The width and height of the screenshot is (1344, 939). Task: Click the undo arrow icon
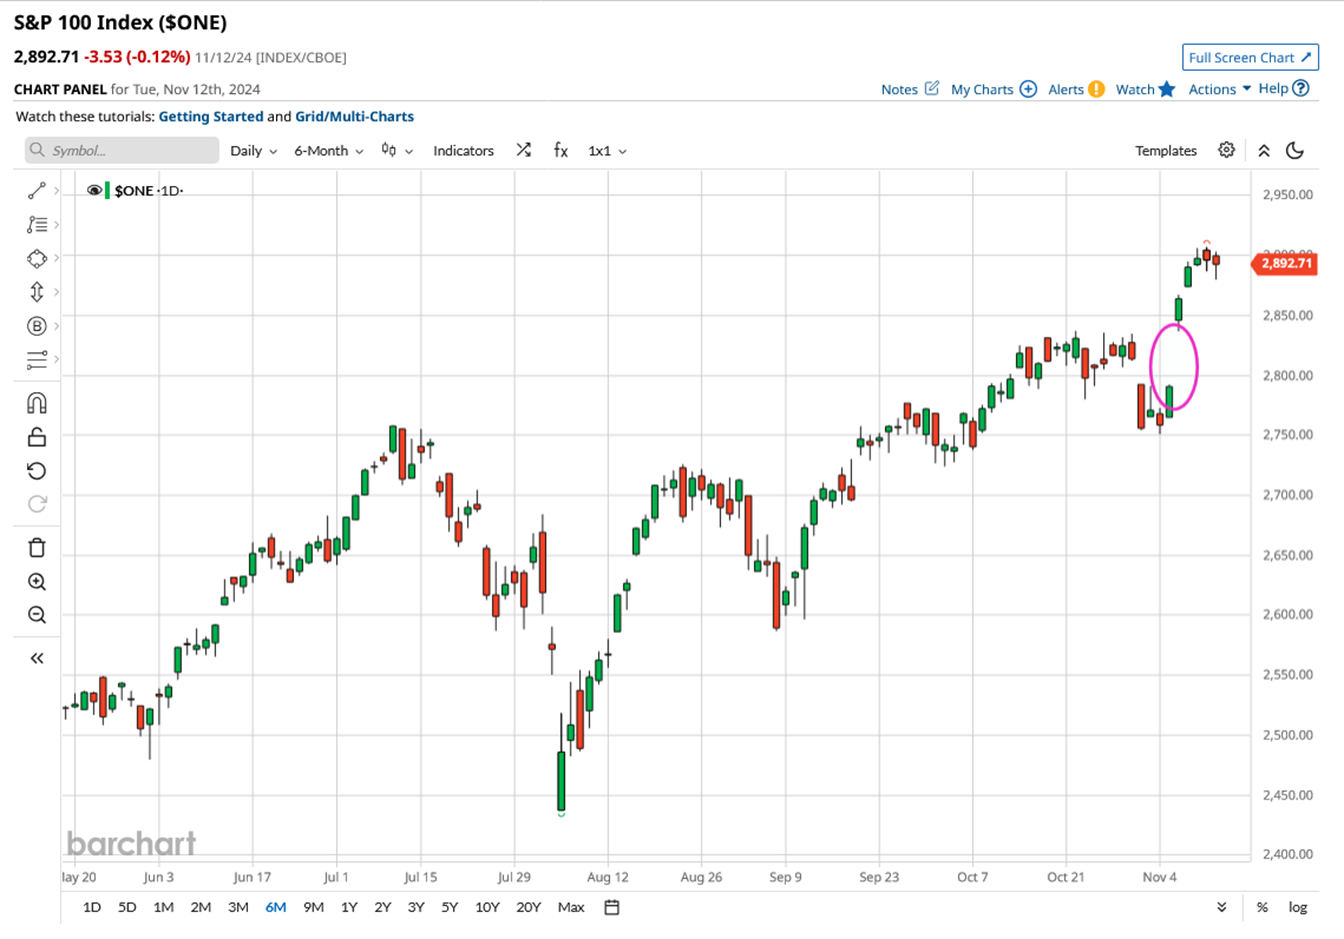[x=37, y=471]
